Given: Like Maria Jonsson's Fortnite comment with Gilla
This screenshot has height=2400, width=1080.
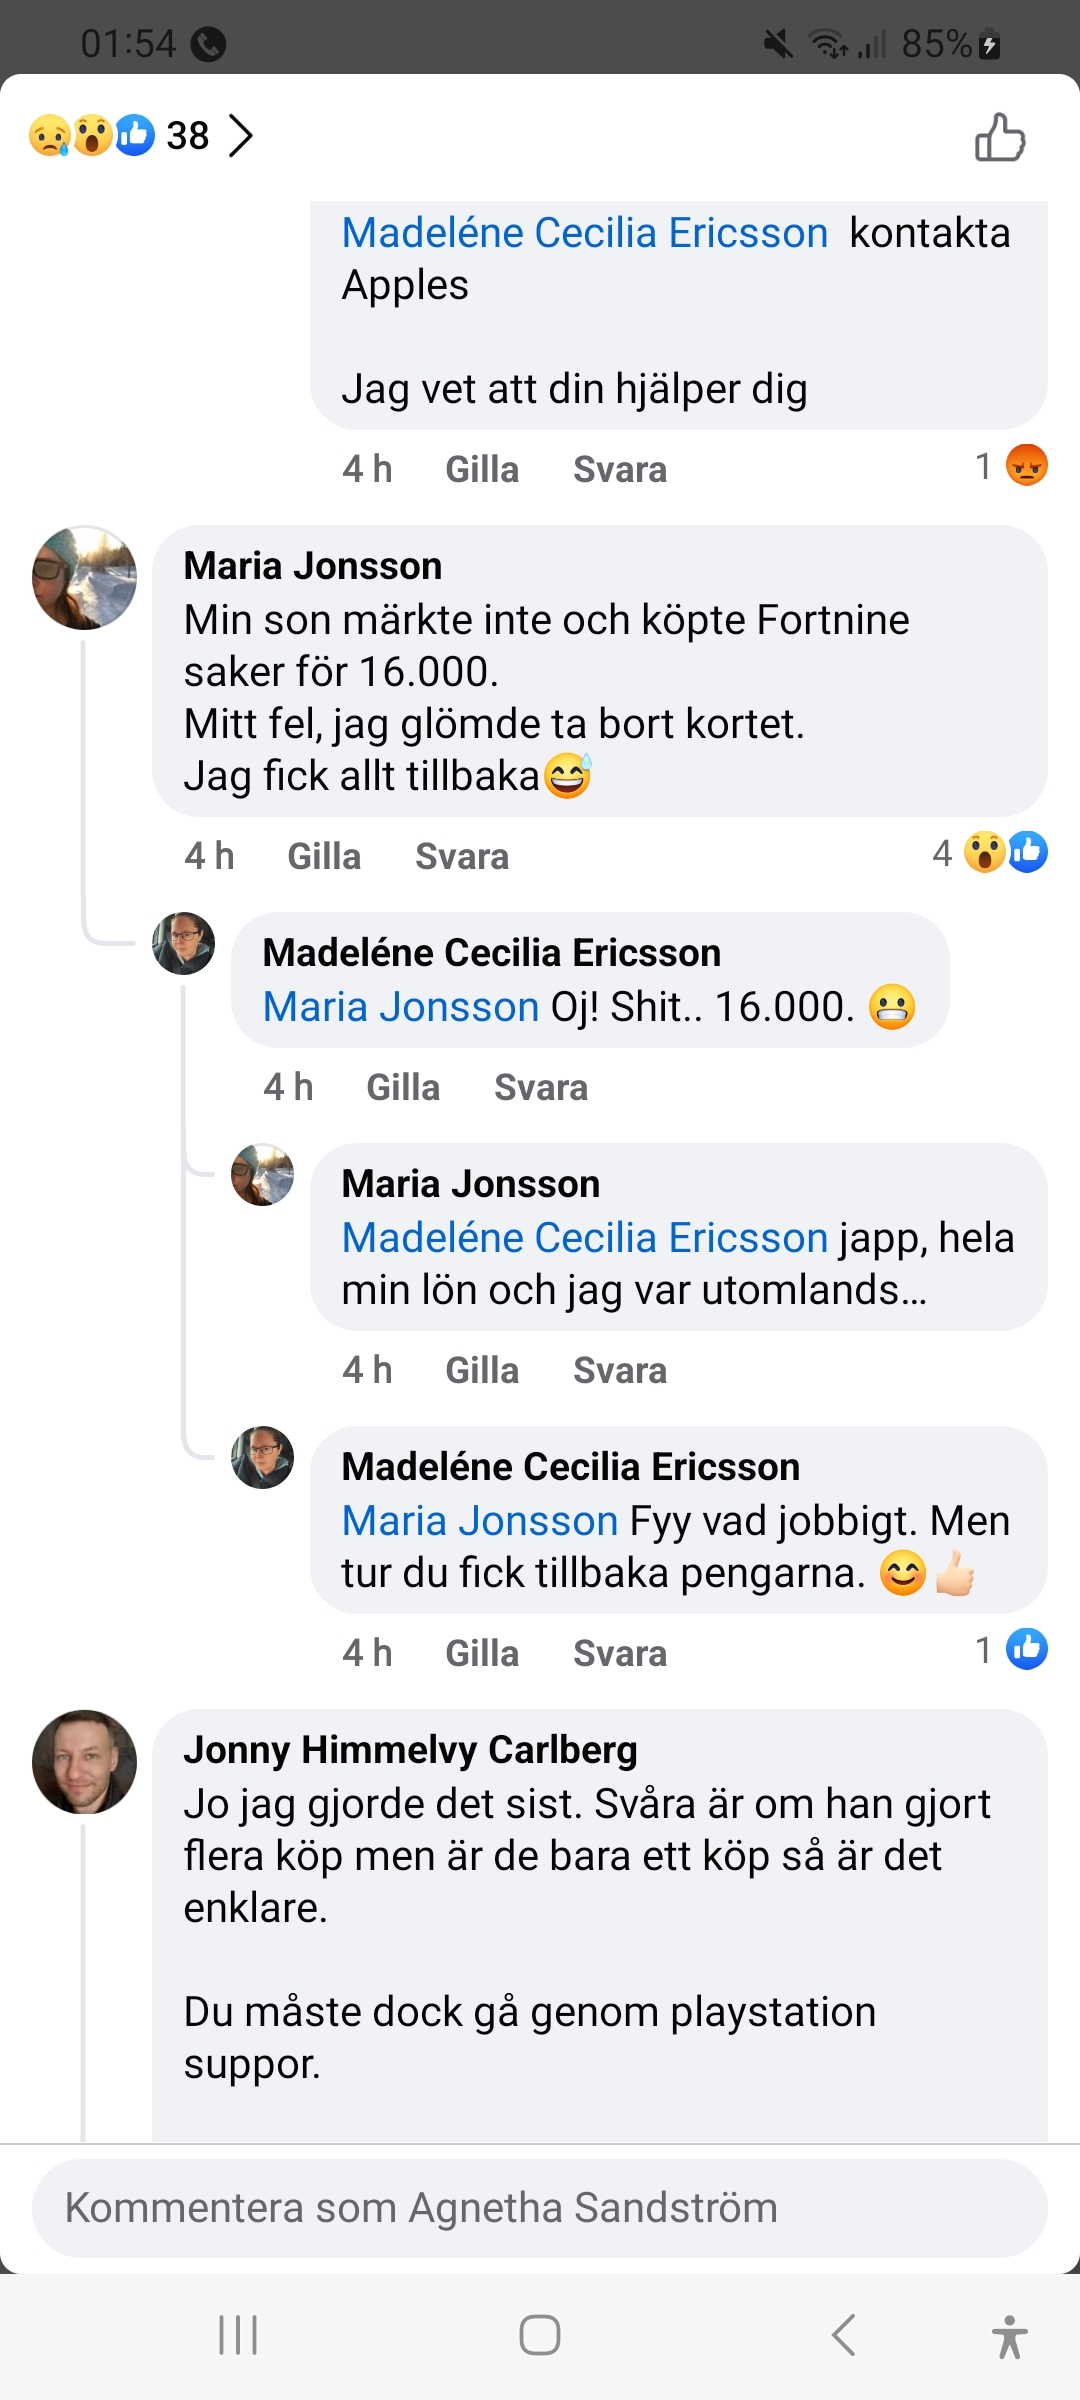Looking at the screenshot, I should click(x=324, y=857).
